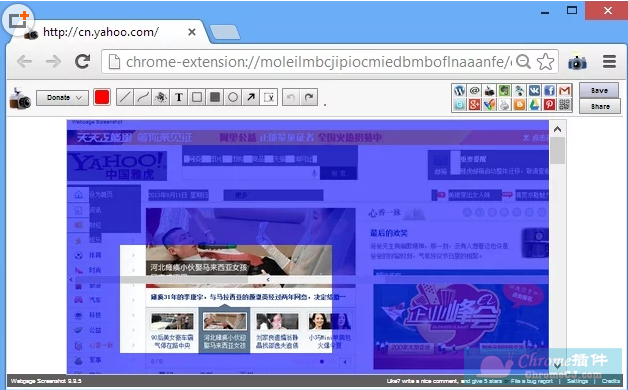Viewport: 628px width, 390px height.
Task: Open the Donate dropdown
Action: pyautogui.click(x=62, y=98)
